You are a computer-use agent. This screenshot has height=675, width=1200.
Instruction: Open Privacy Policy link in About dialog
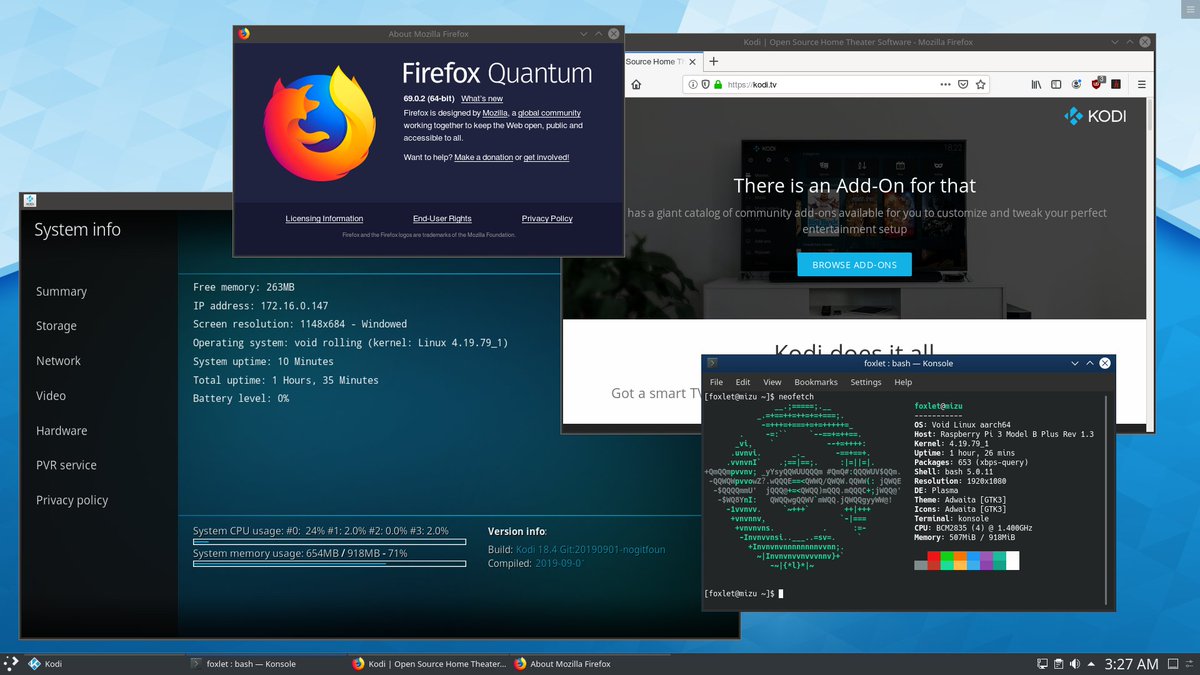547,218
